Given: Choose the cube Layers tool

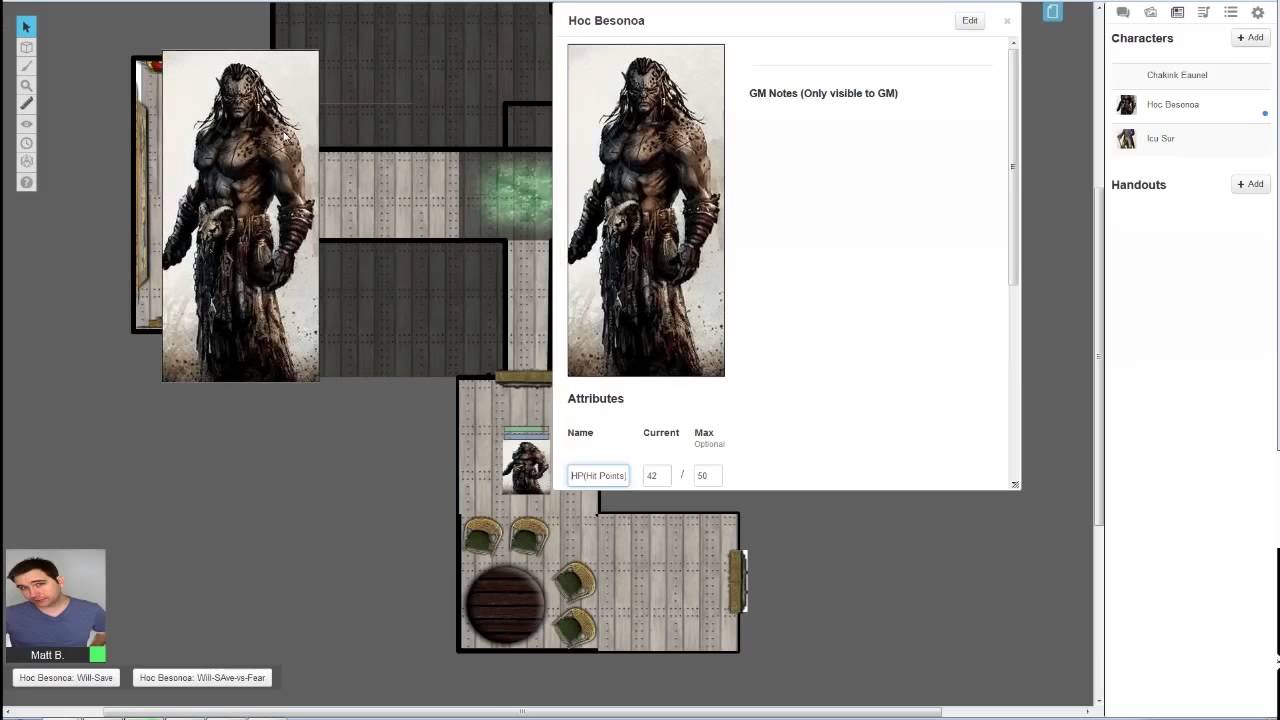Looking at the screenshot, I should click(x=26, y=47).
